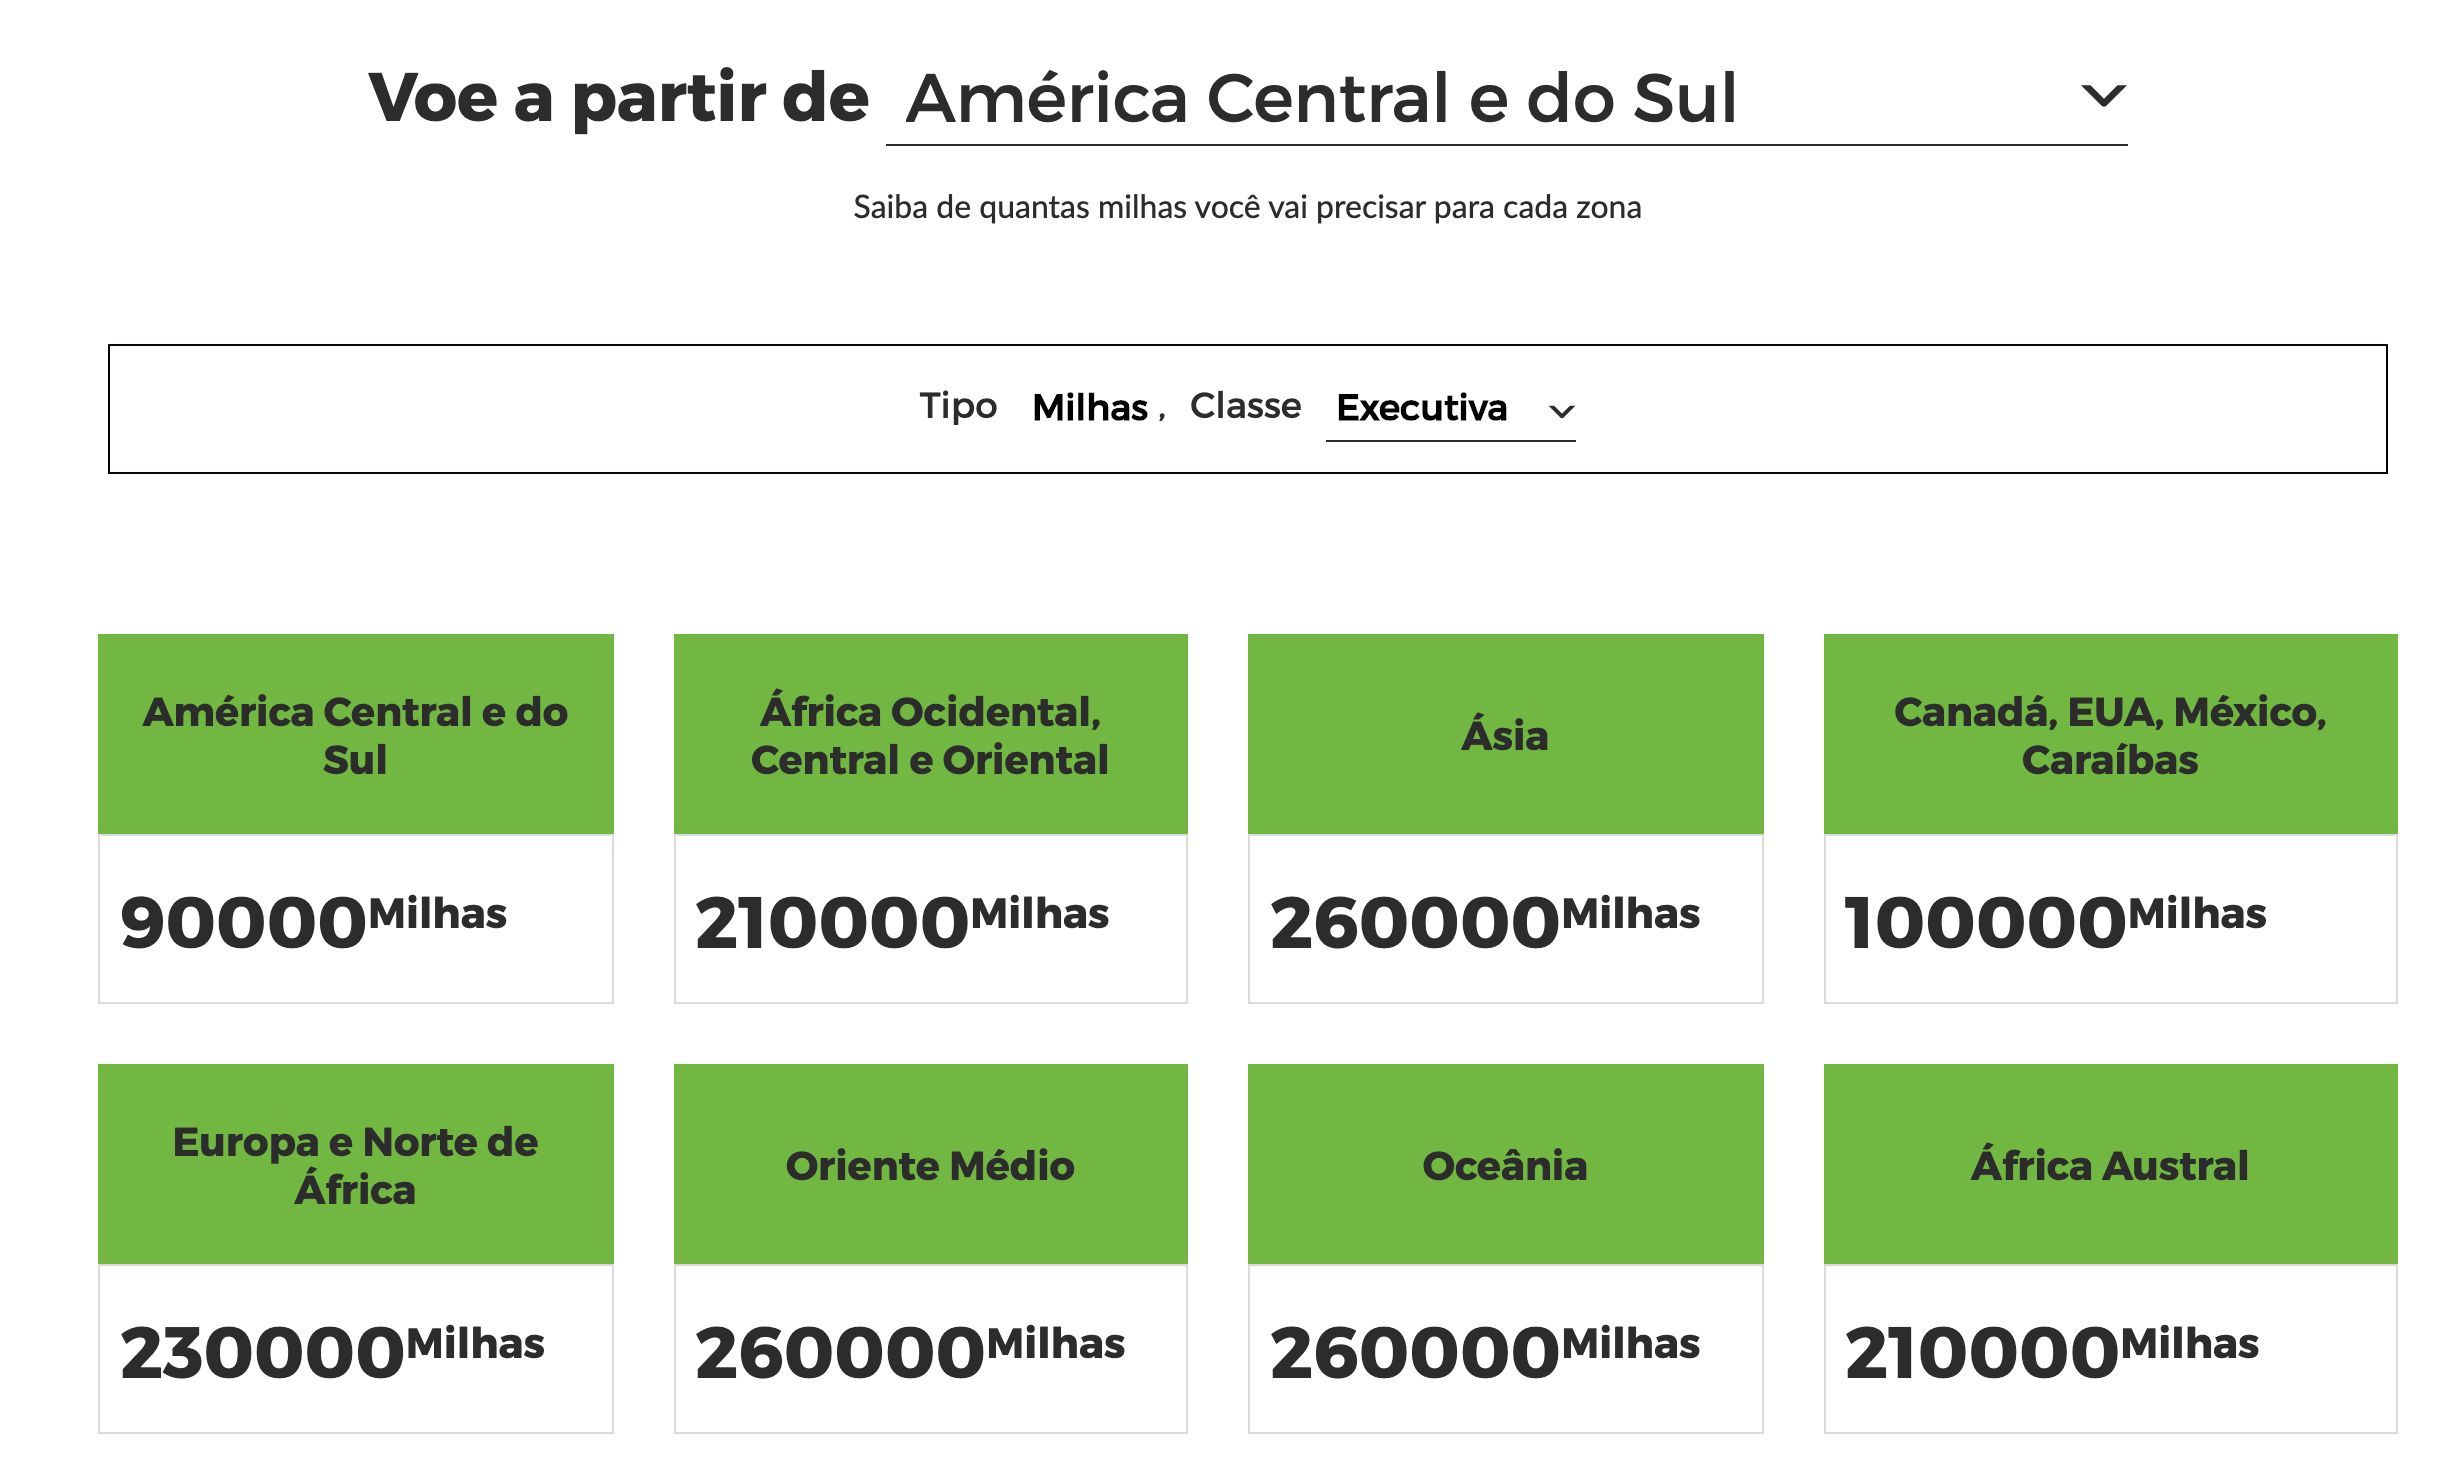
Task: Expand the Classe Executiva dropdown arrow
Action: click(1561, 411)
